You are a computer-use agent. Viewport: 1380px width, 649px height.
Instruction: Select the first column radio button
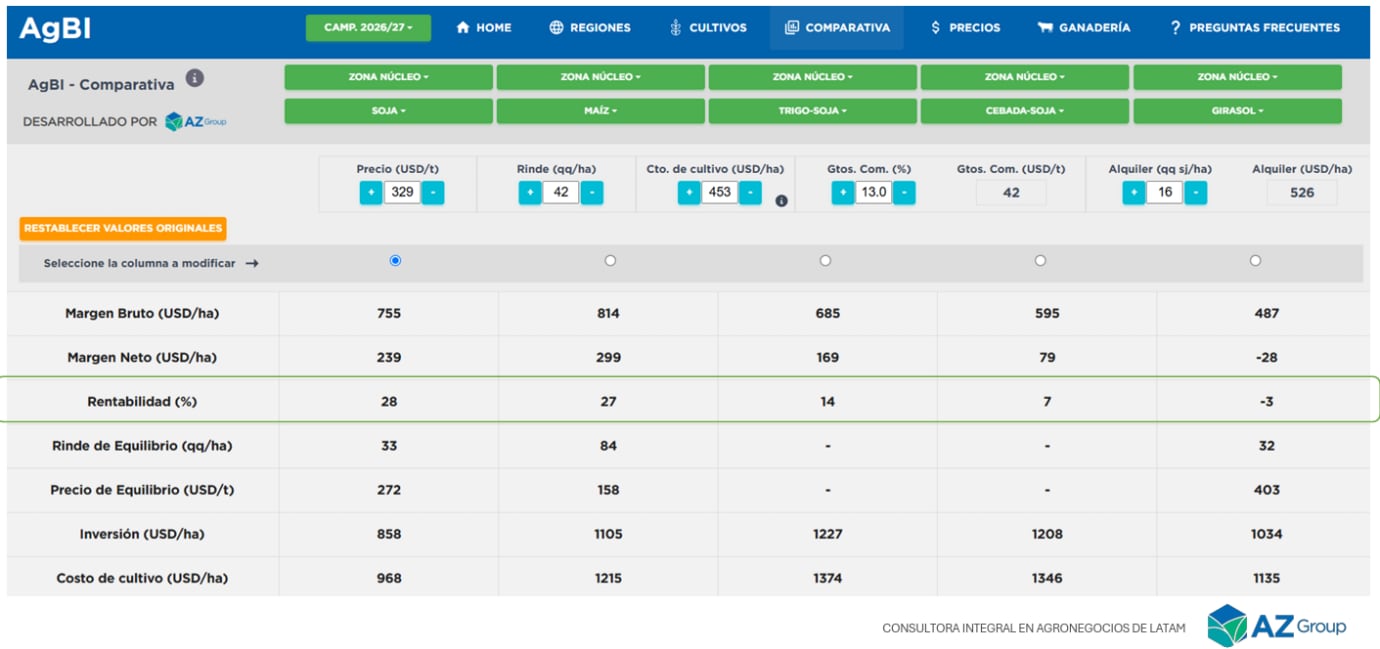coord(395,261)
